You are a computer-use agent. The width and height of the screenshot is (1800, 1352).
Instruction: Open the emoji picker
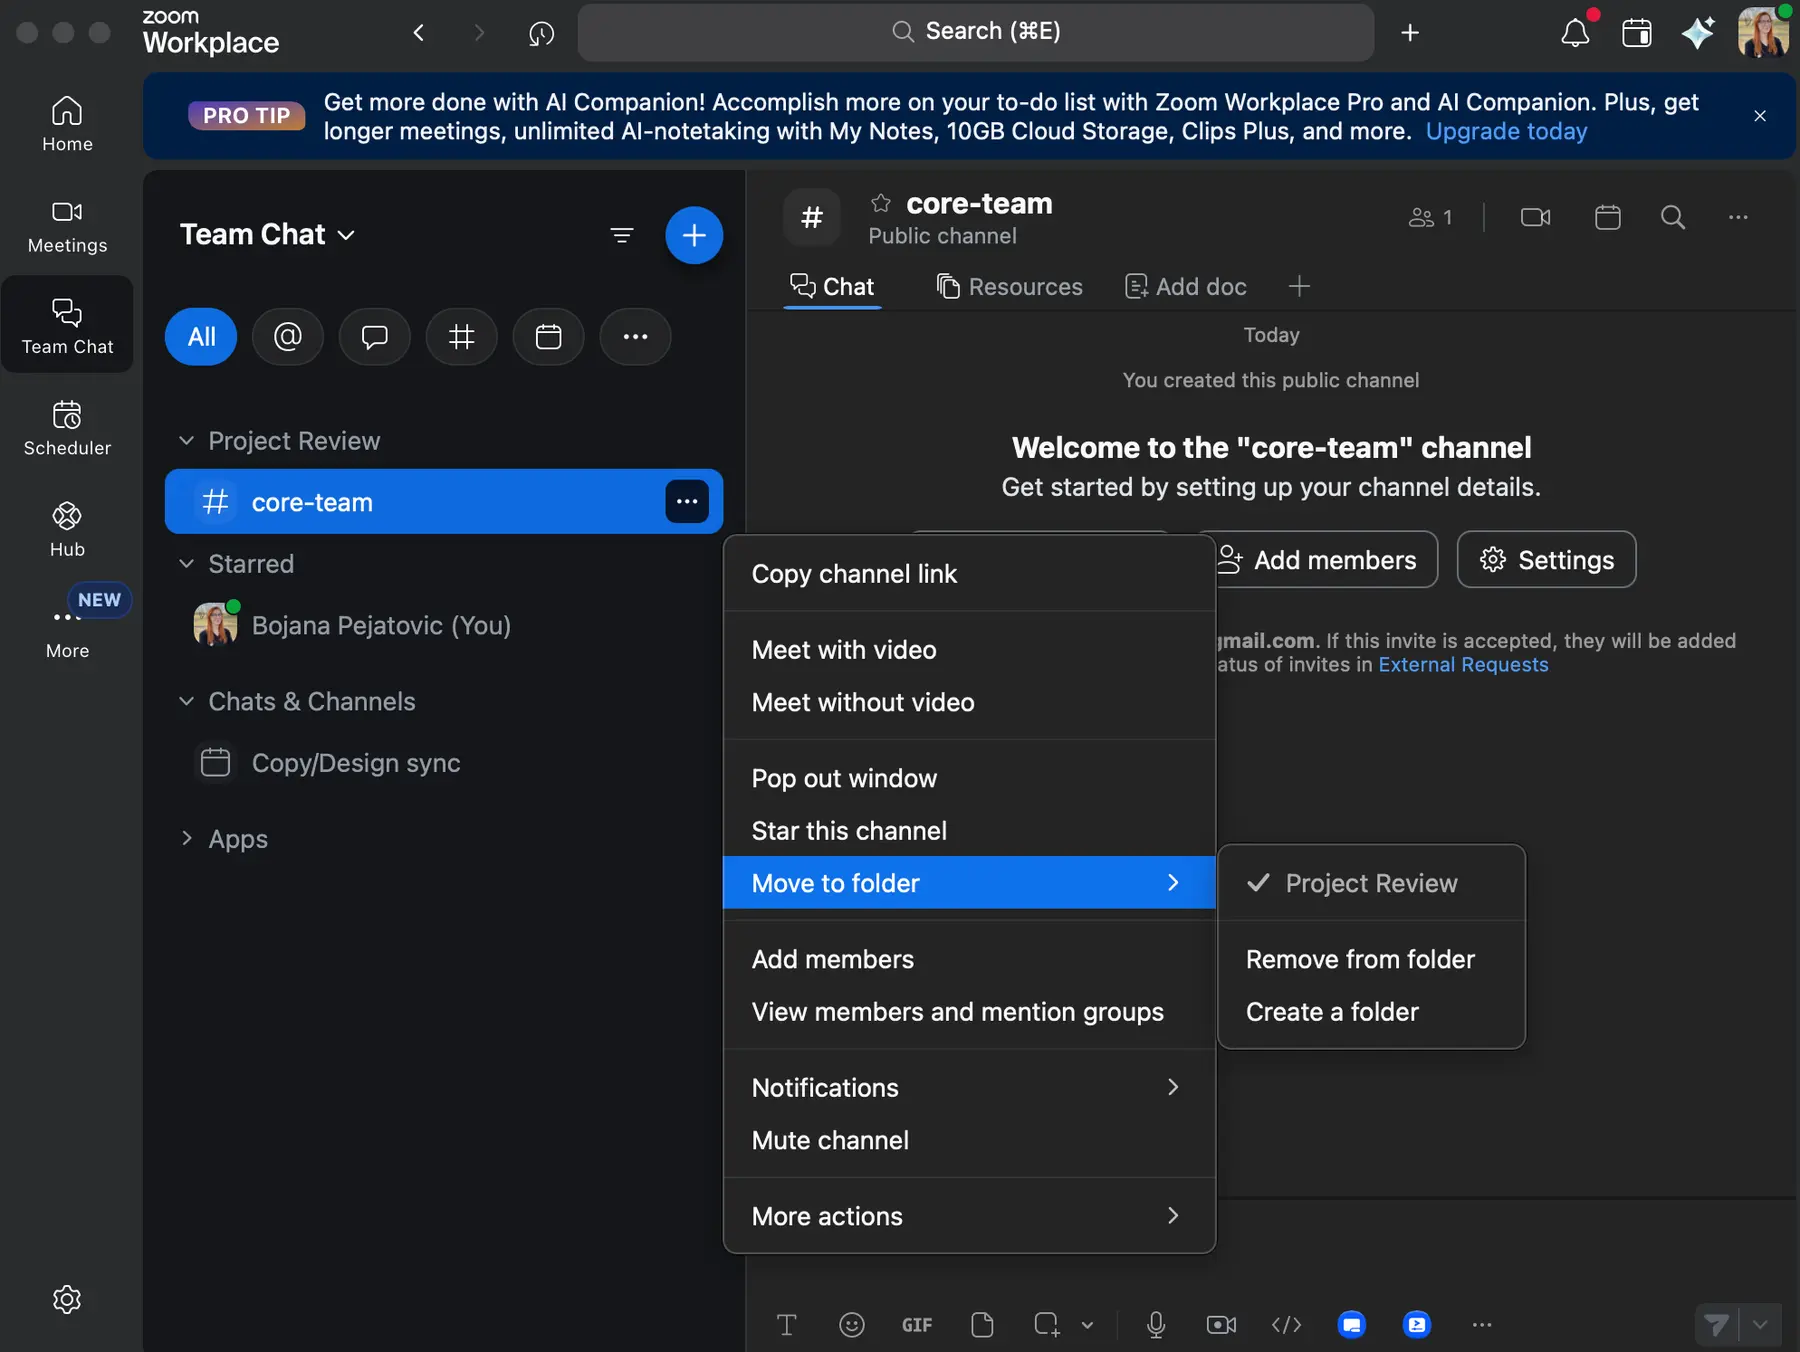[851, 1325]
